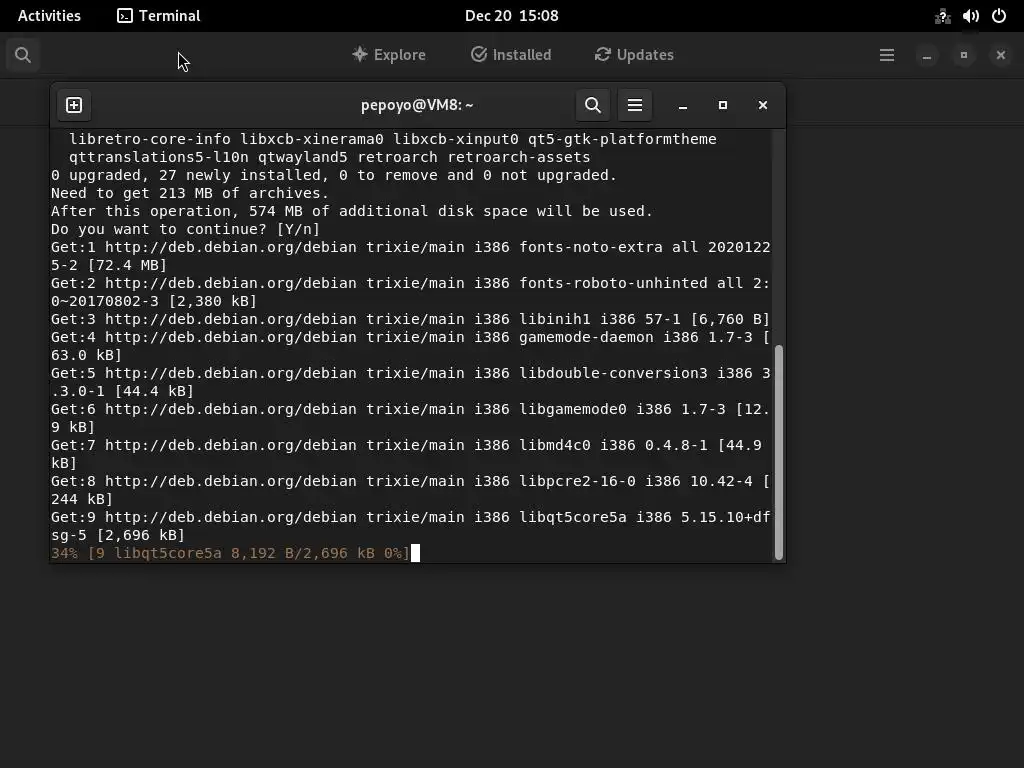Maximize the Software window
This screenshot has height=768, width=1024.
pos(963,56)
